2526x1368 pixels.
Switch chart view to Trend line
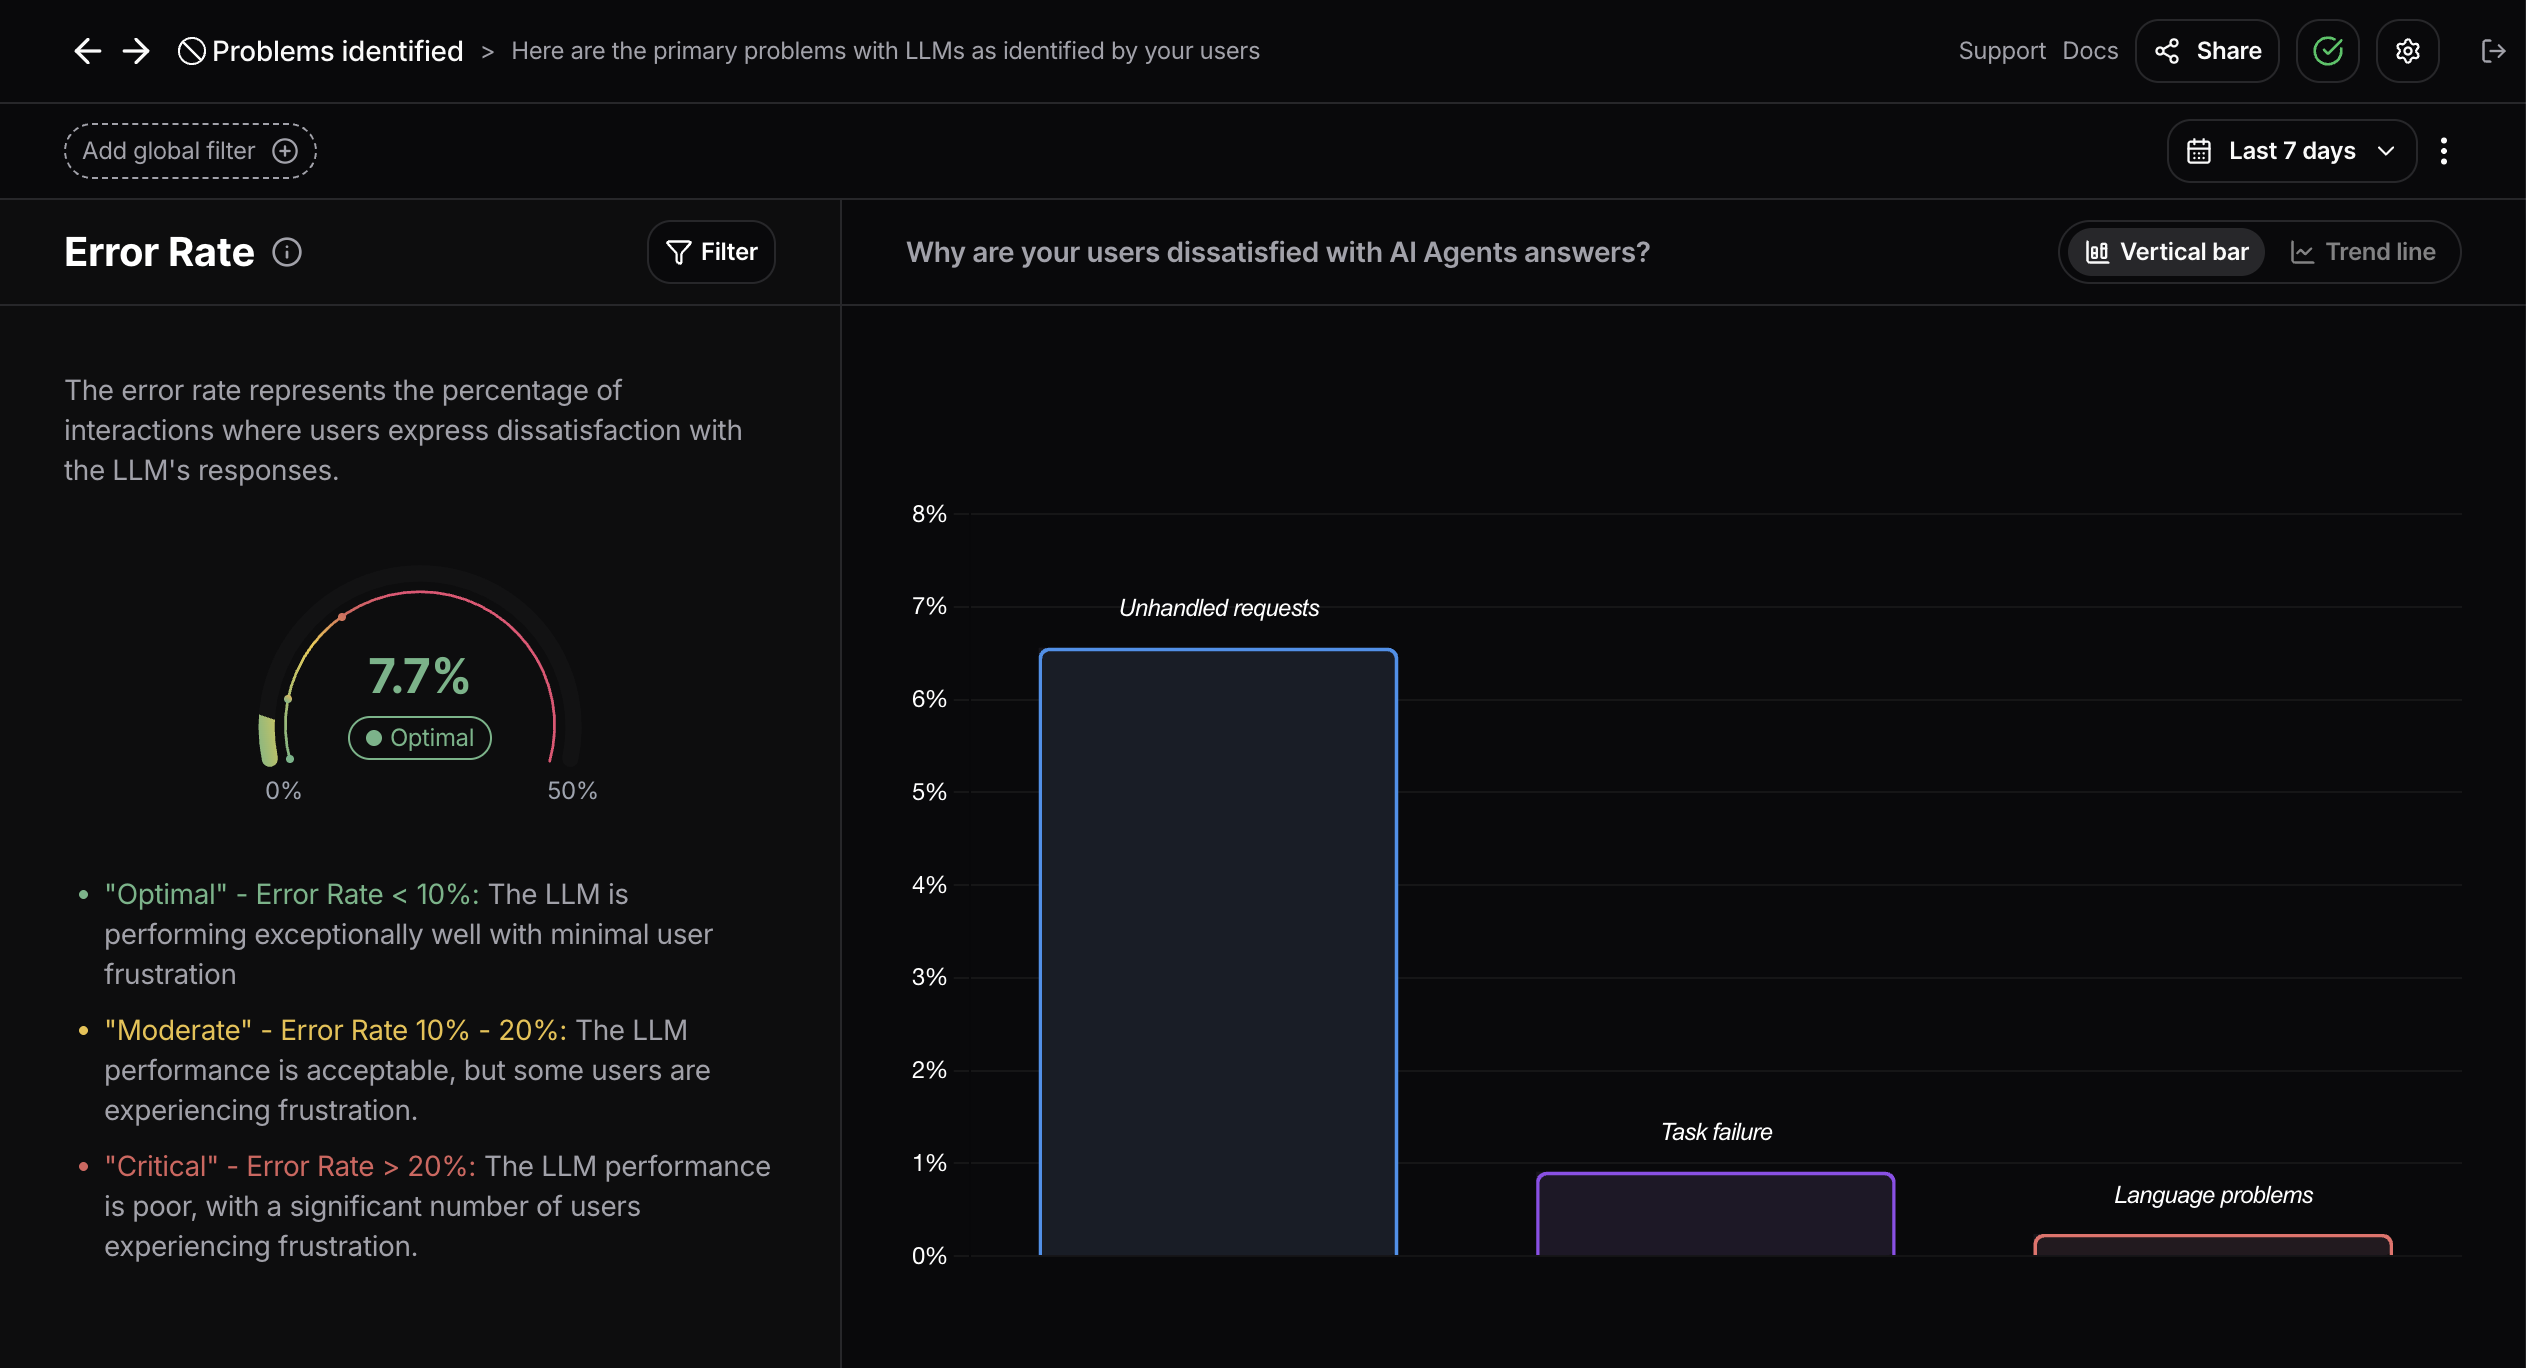[2362, 252]
